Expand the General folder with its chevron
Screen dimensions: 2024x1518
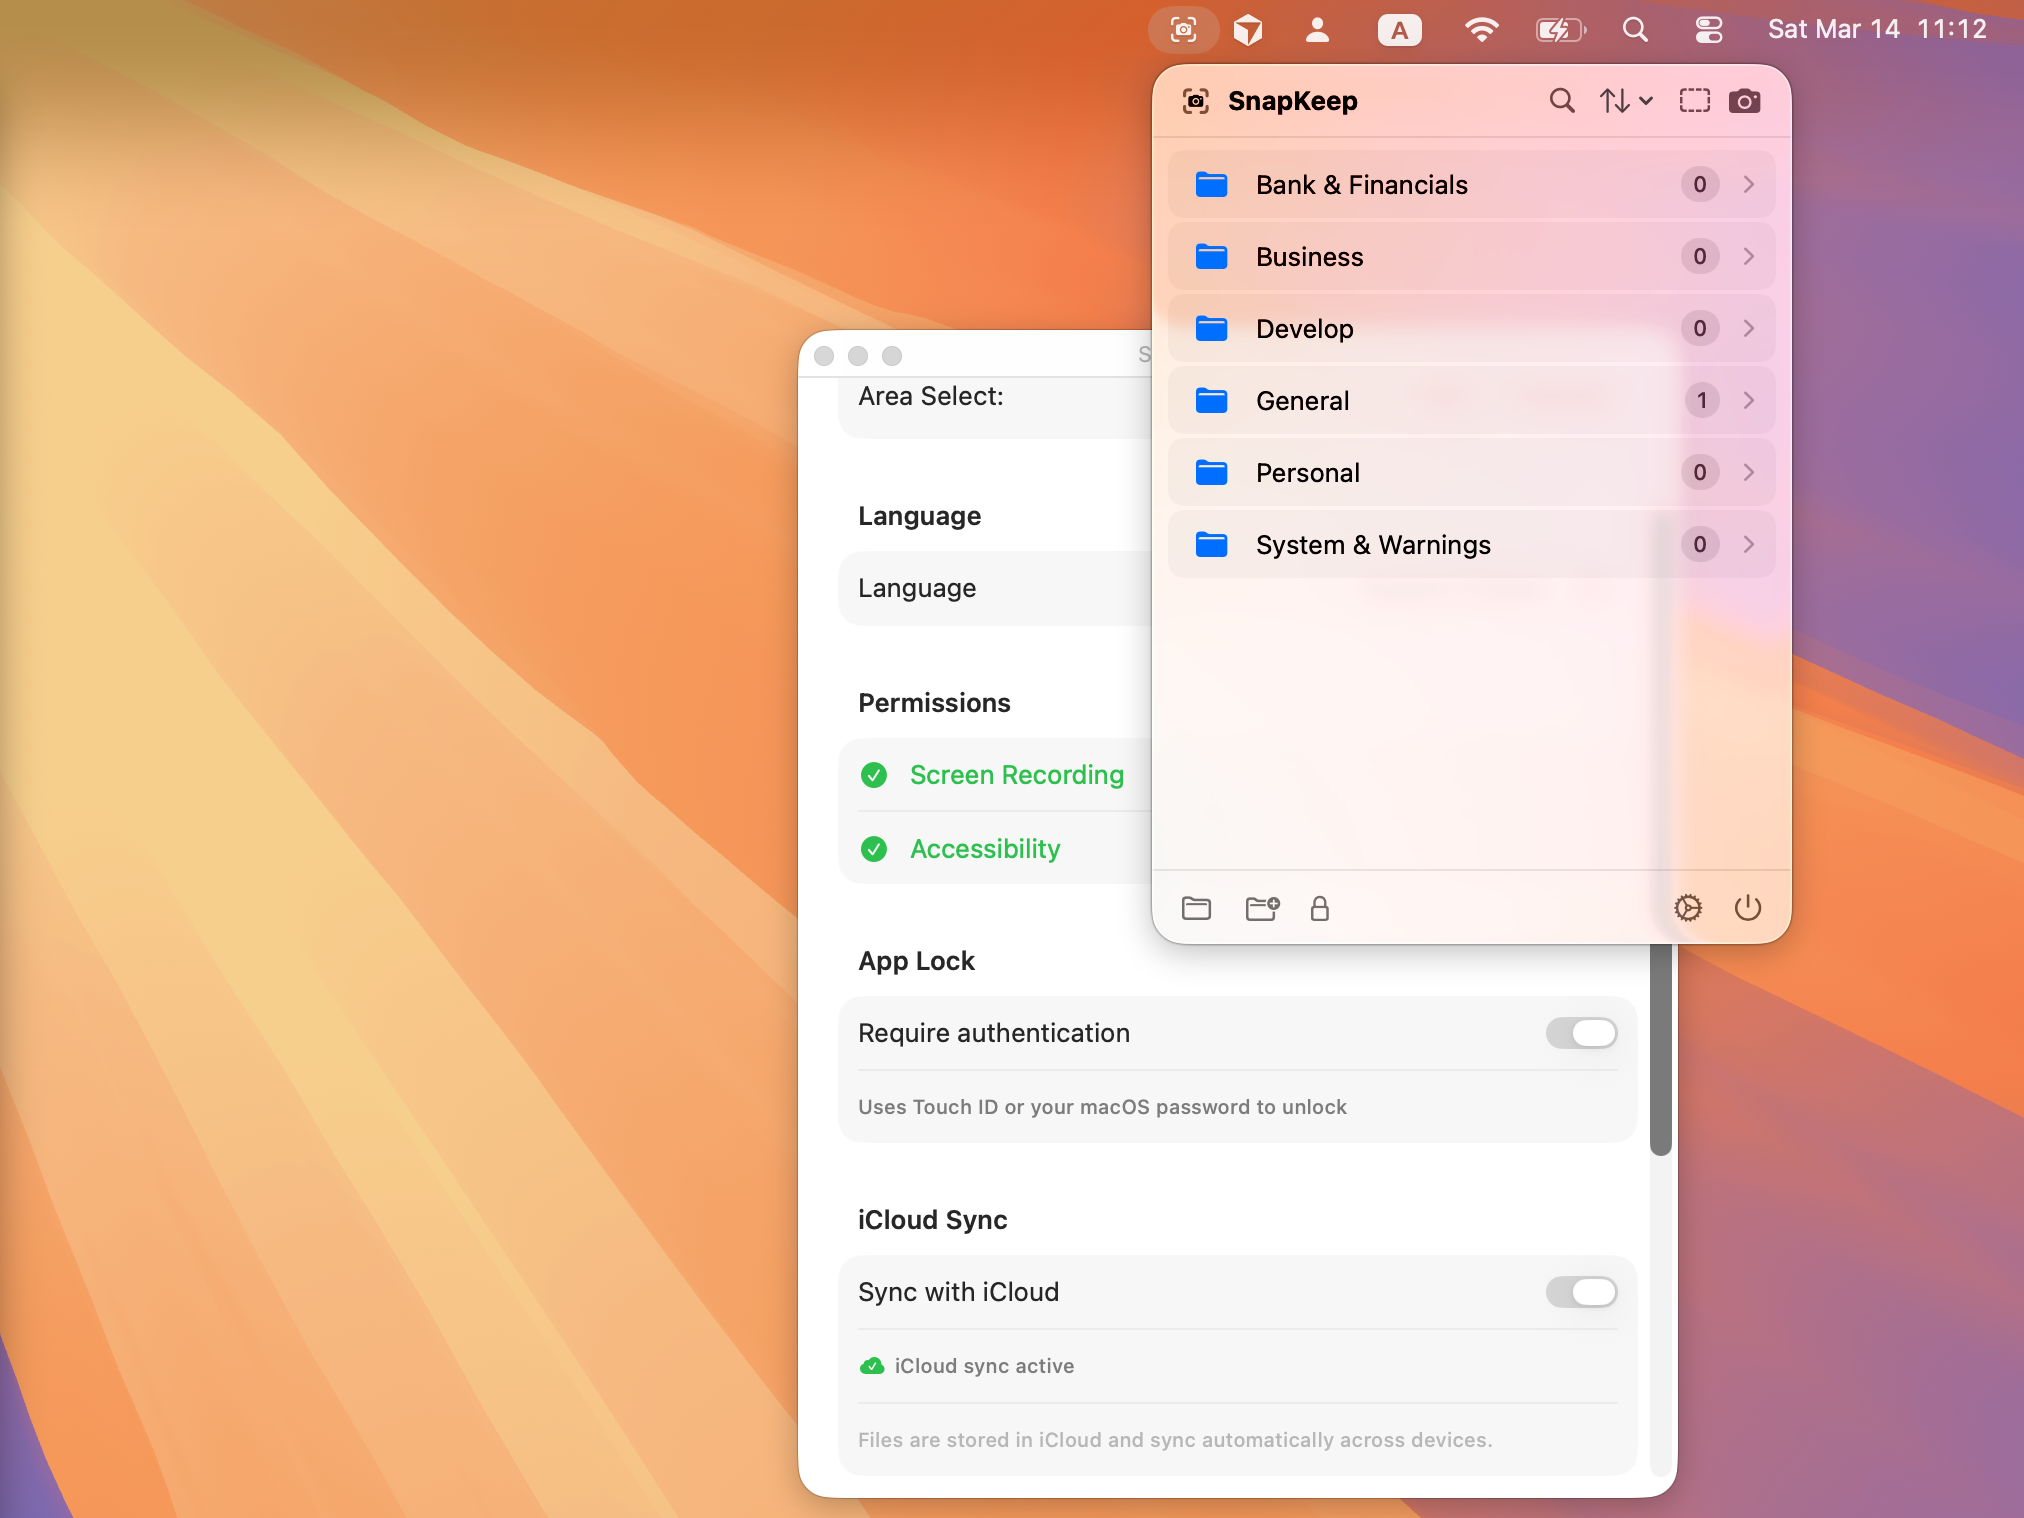pos(1748,400)
